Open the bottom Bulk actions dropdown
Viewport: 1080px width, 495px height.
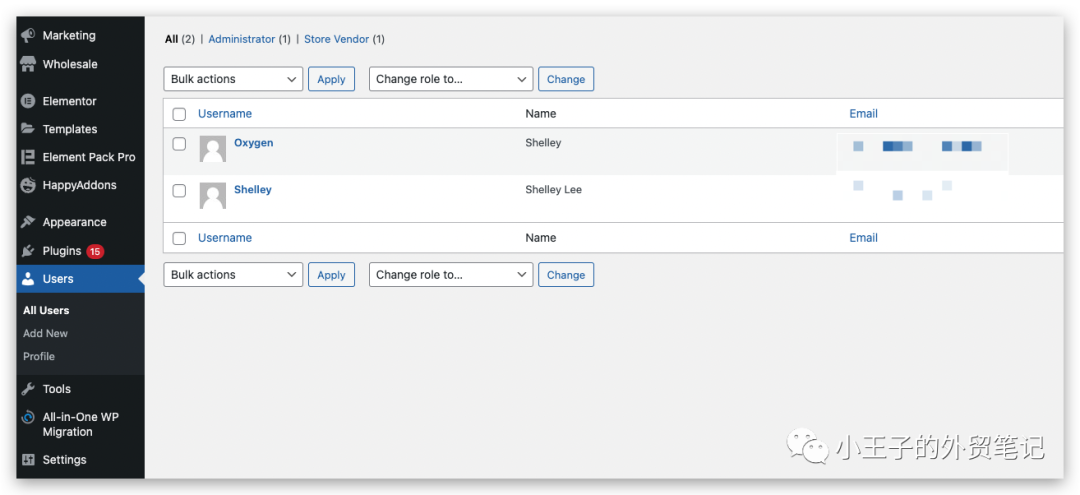coord(233,275)
